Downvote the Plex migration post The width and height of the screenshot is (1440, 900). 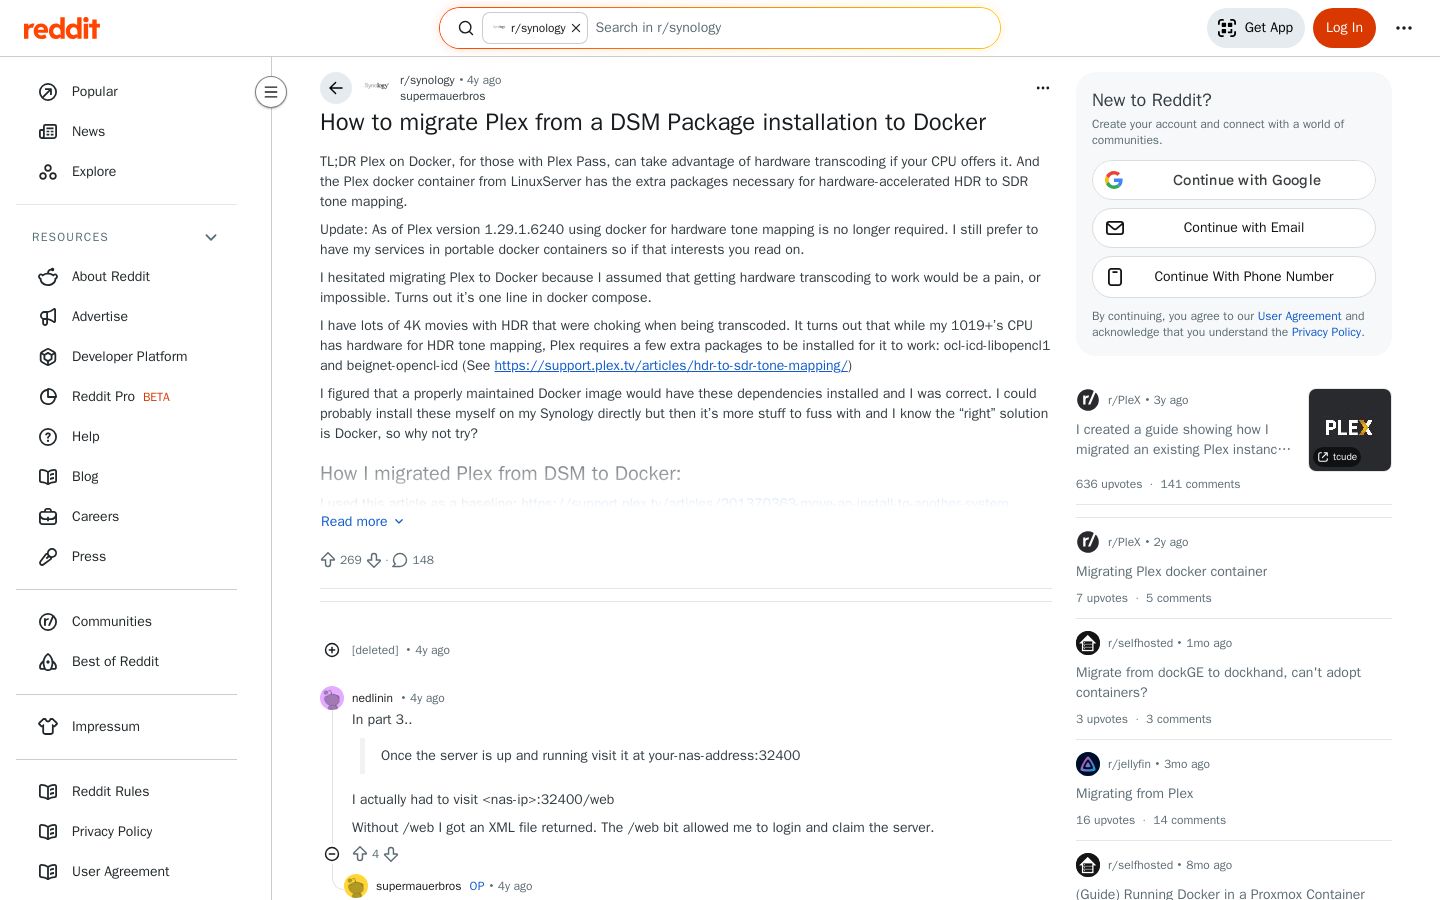(374, 560)
